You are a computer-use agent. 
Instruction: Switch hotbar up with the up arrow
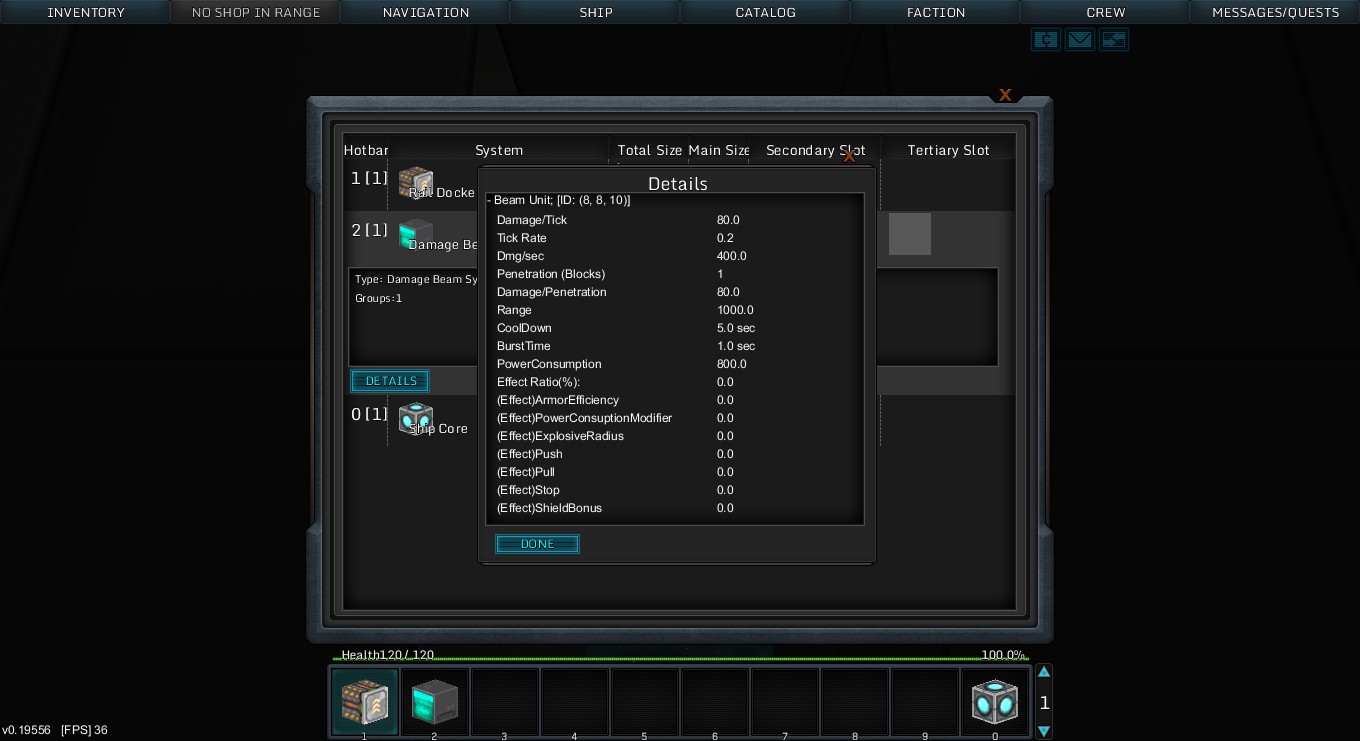[x=1044, y=672]
